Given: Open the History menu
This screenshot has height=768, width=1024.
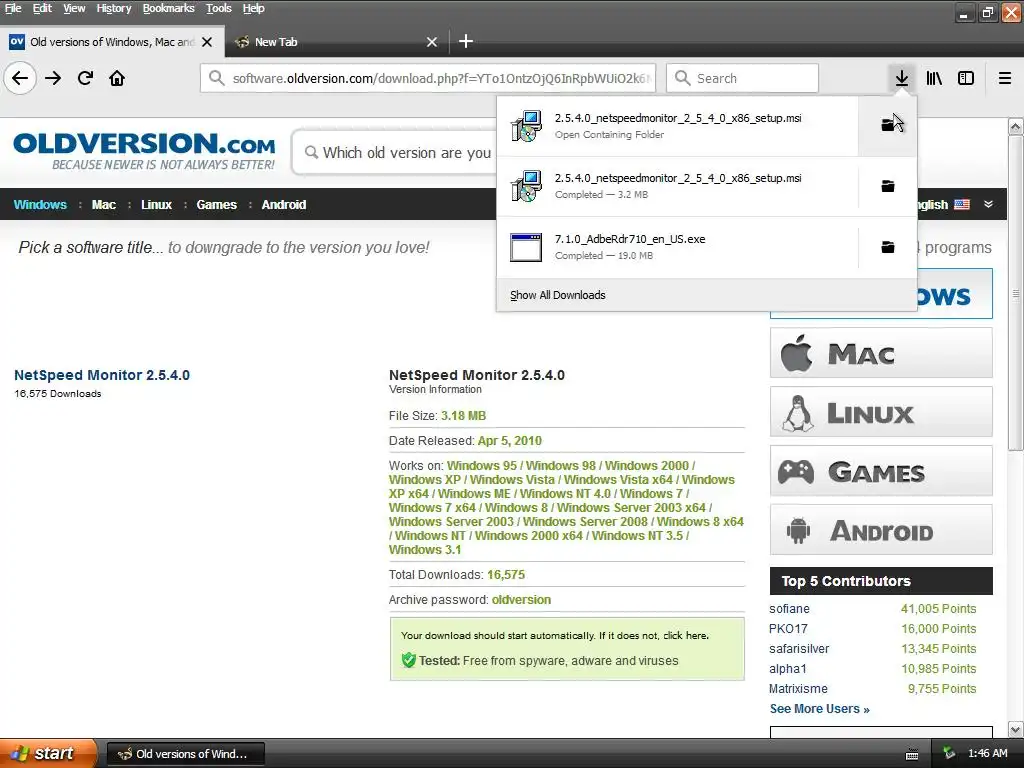Looking at the screenshot, I should coord(114,8).
